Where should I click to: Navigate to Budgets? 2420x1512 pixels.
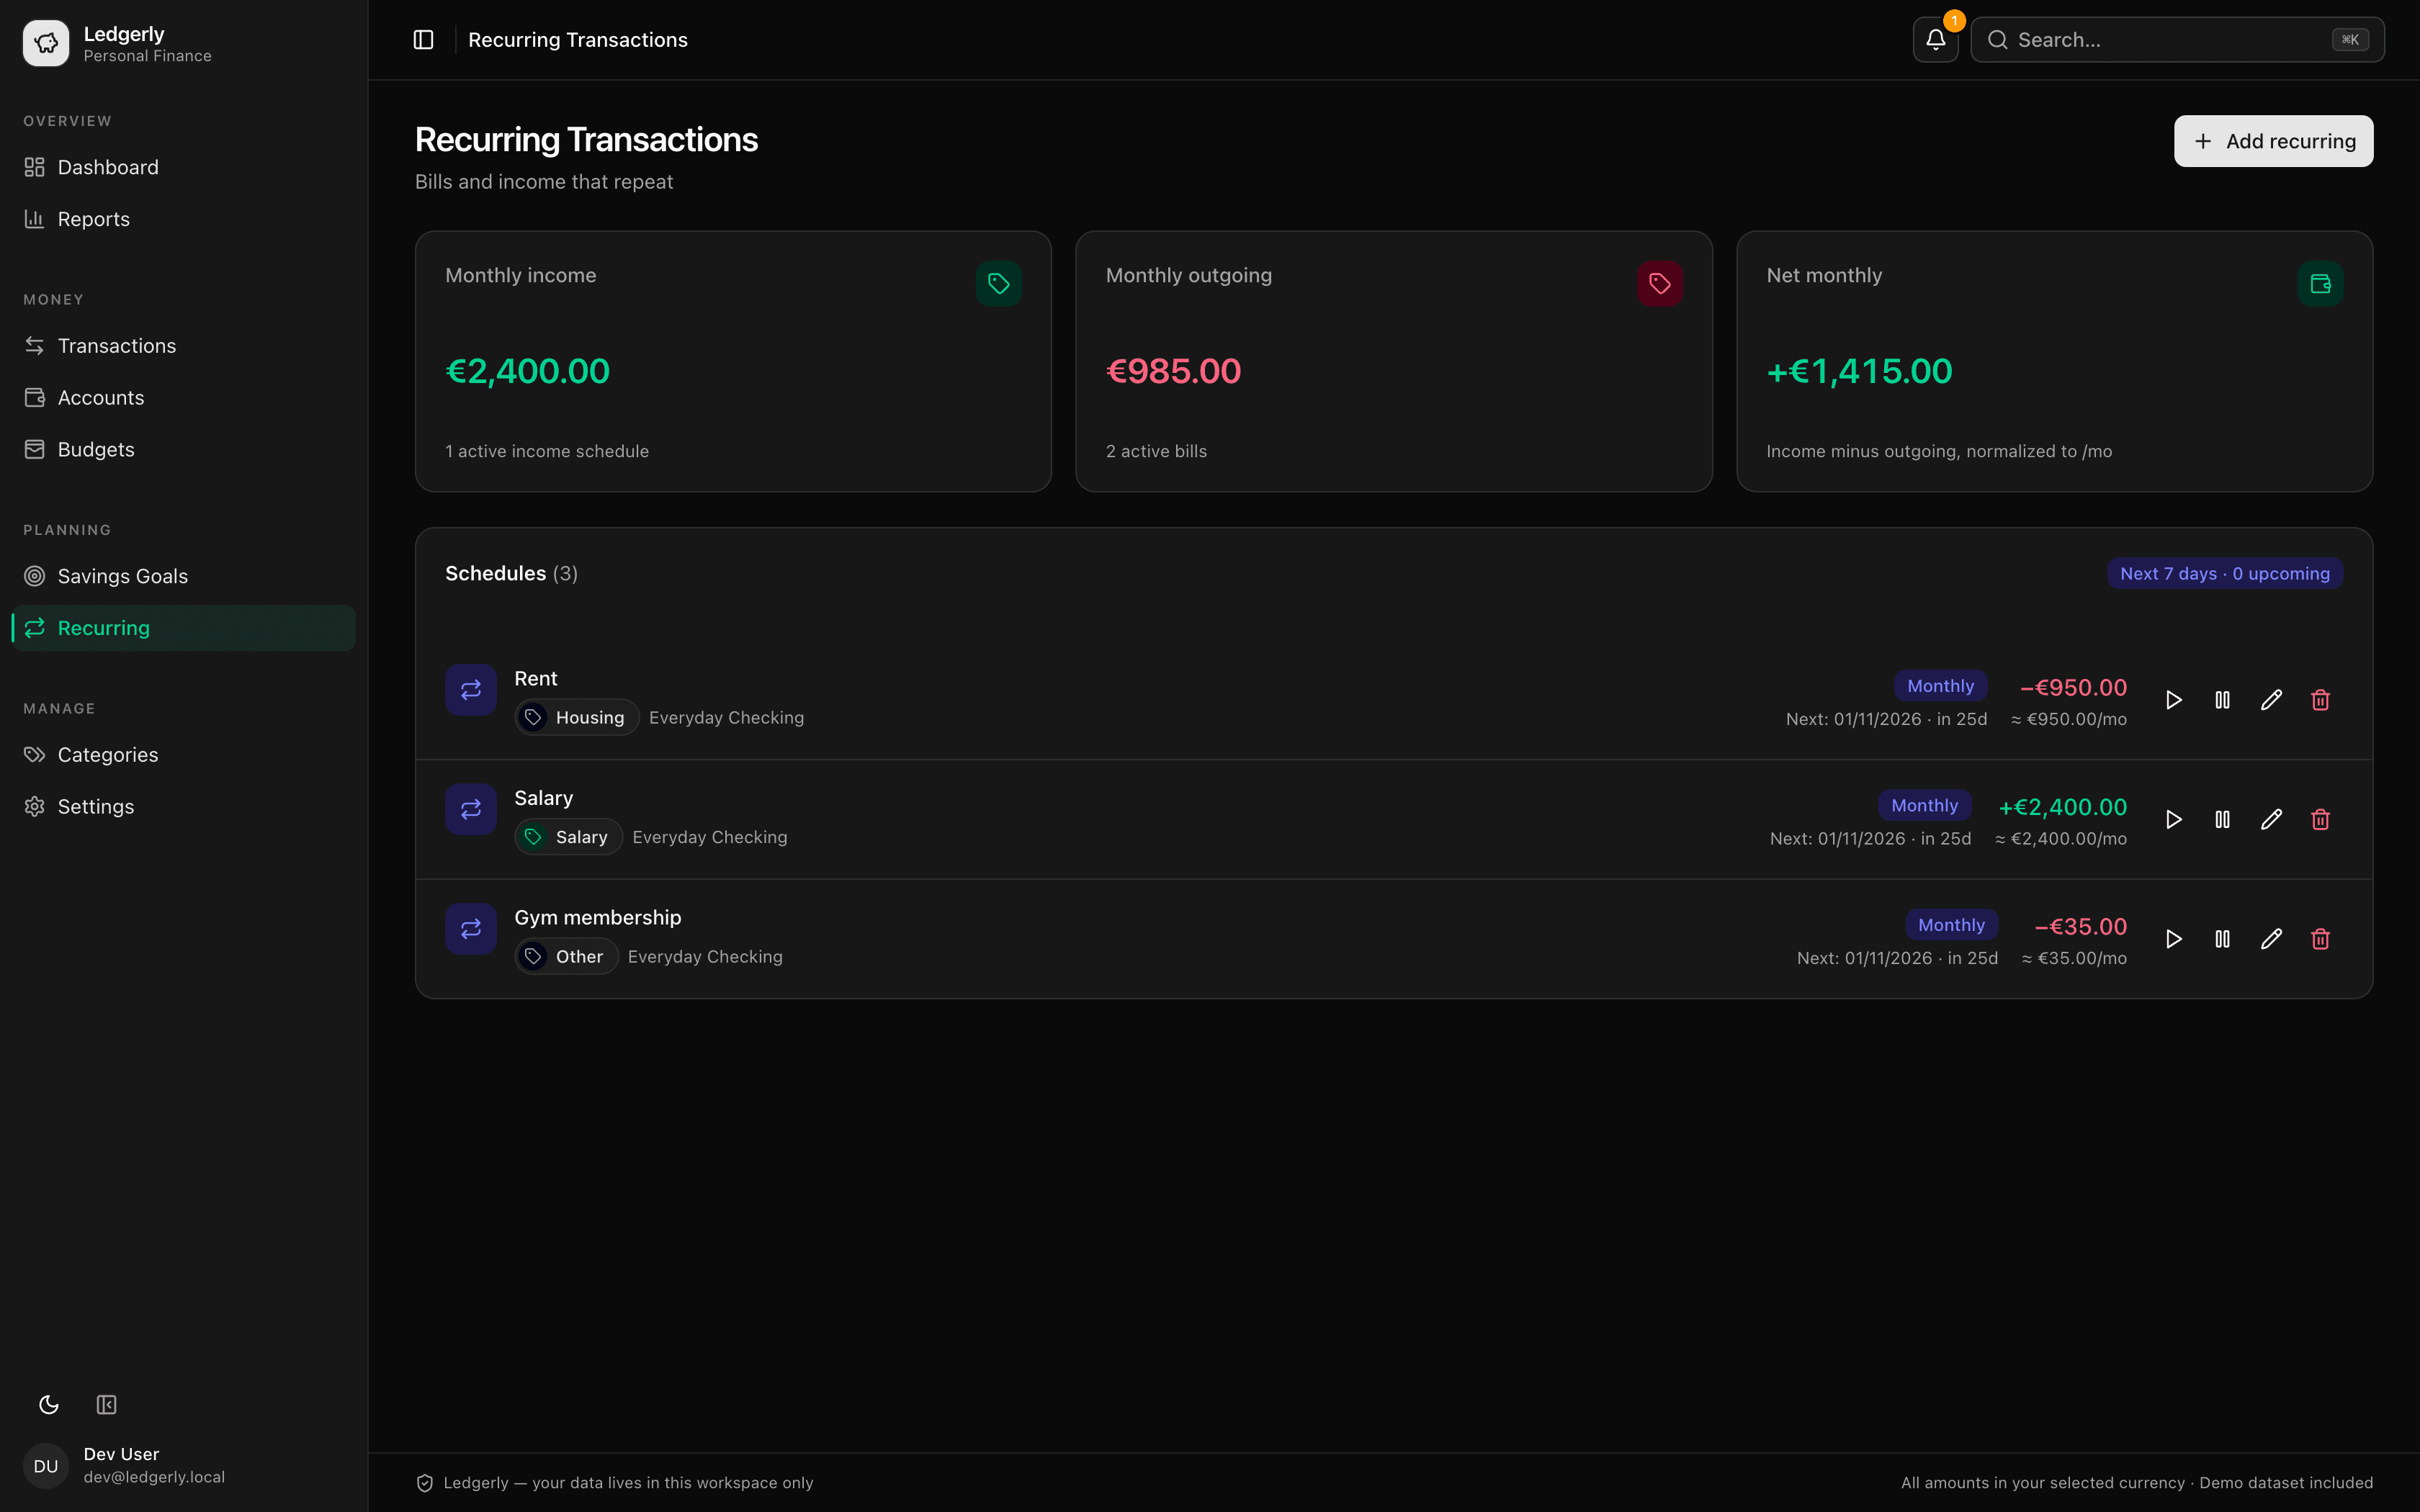pyautogui.click(x=184, y=450)
